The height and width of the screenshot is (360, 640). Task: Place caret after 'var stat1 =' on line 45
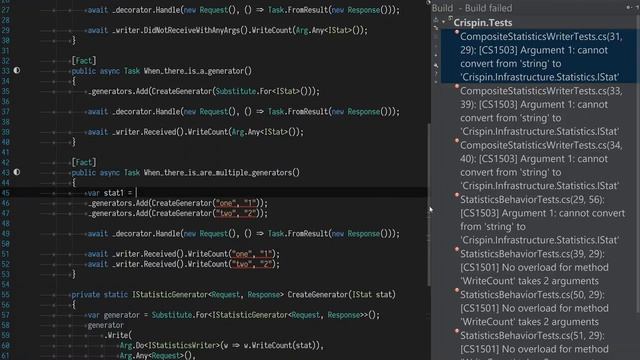tap(136, 193)
